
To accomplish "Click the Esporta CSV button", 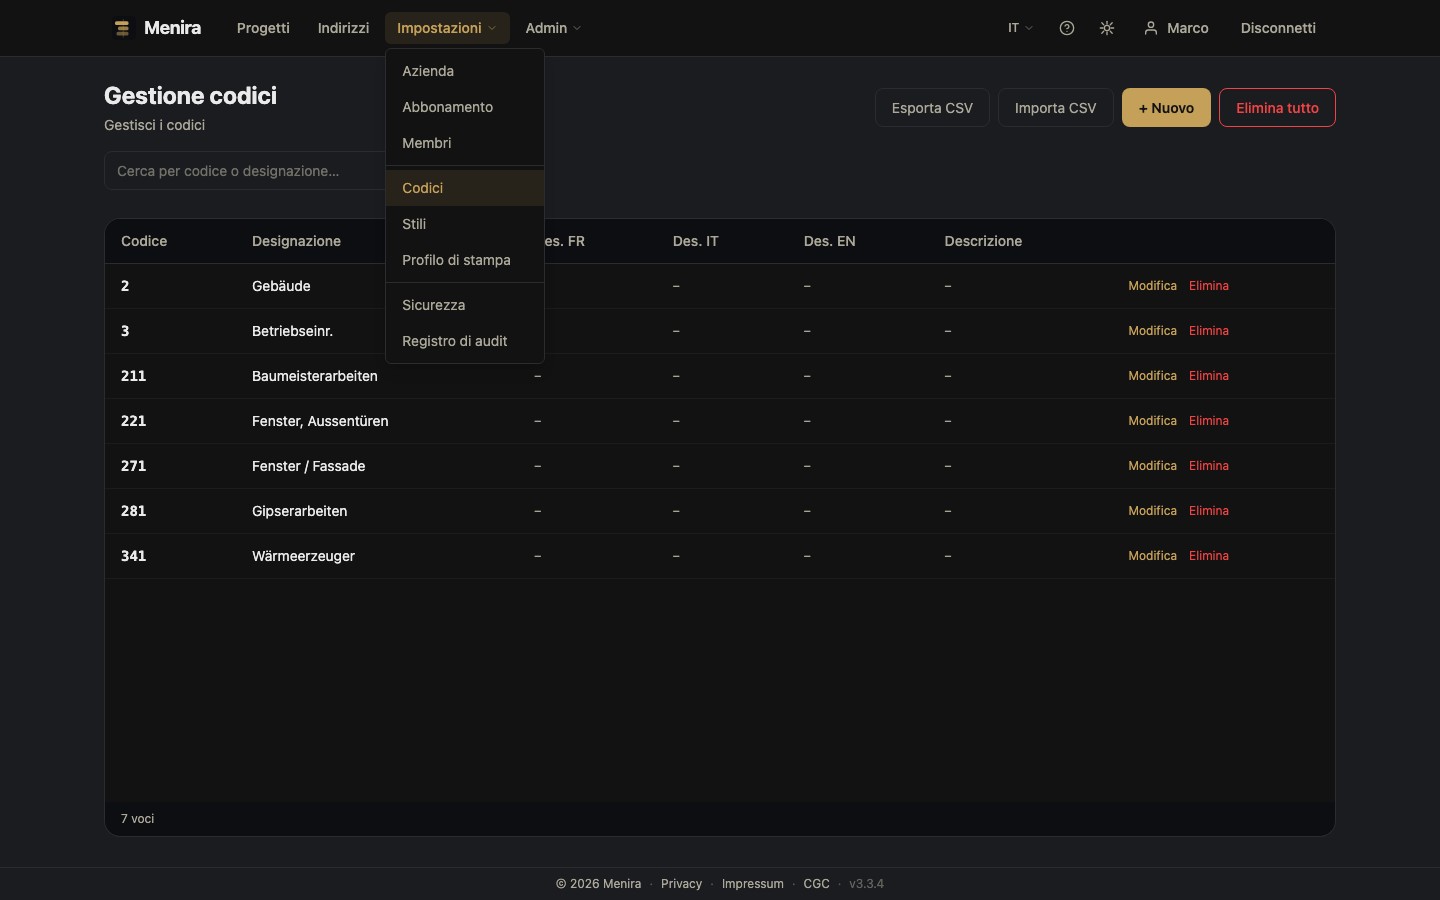I will (932, 108).
